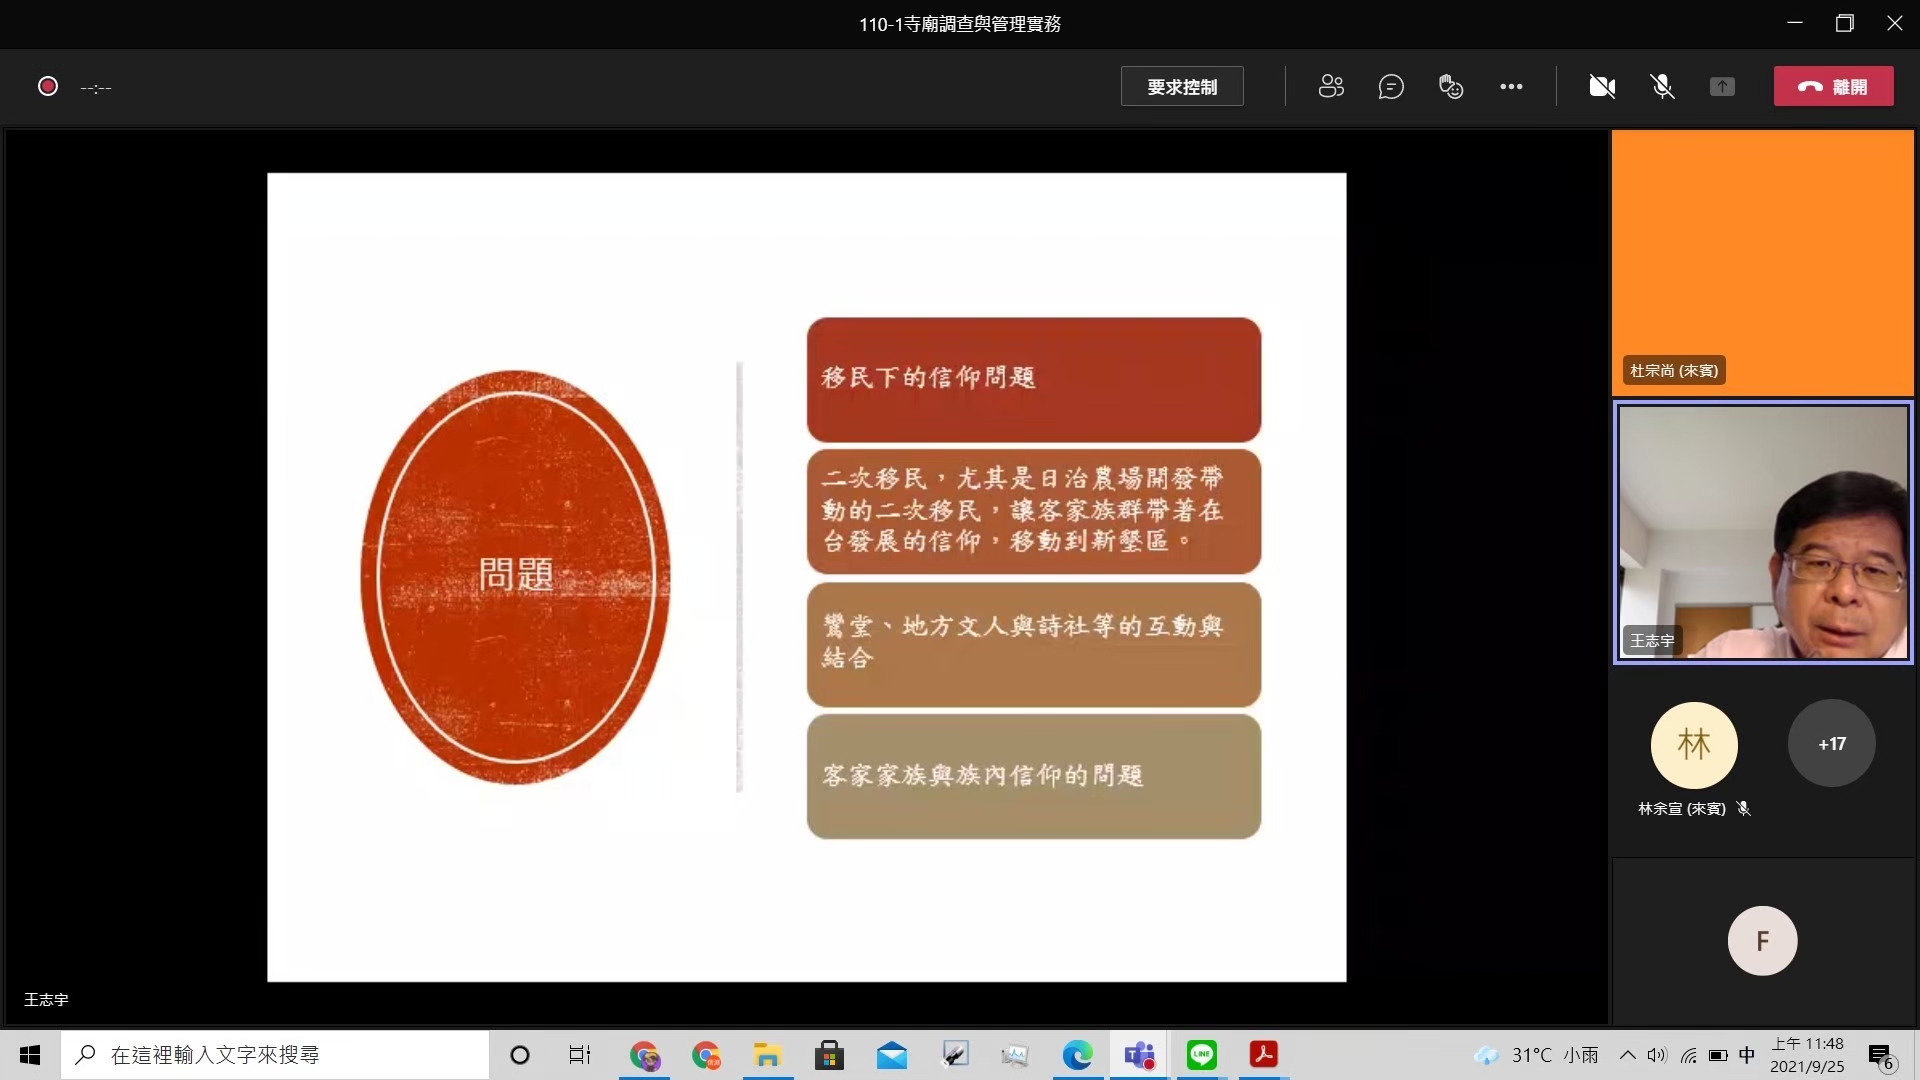Toggle the share screen tray button
Screen dimensions: 1920x1080
pos(1722,87)
